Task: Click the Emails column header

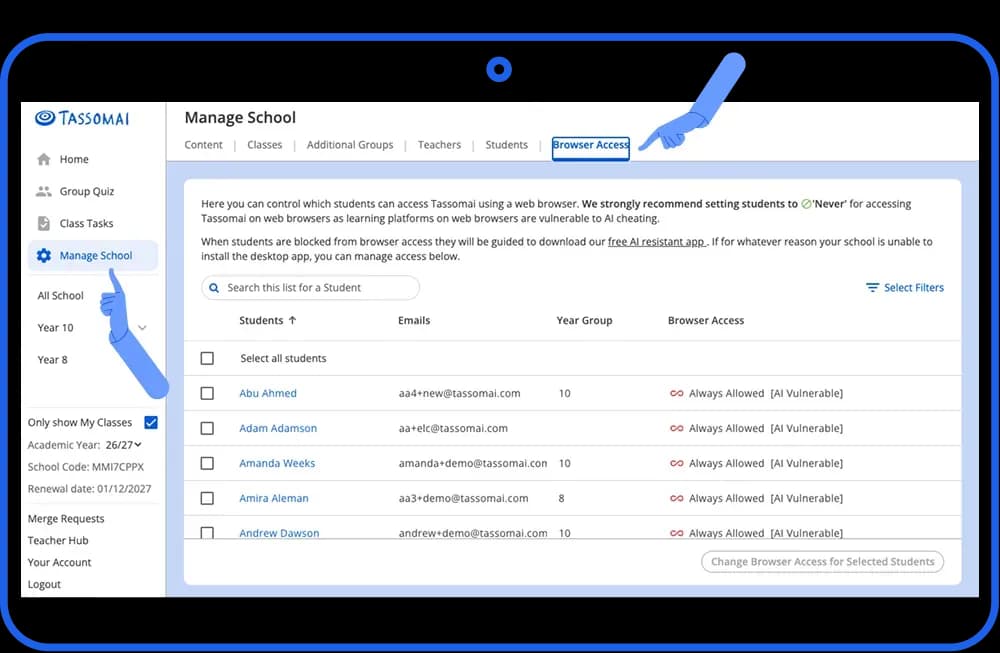Action: pyautogui.click(x=414, y=320)
